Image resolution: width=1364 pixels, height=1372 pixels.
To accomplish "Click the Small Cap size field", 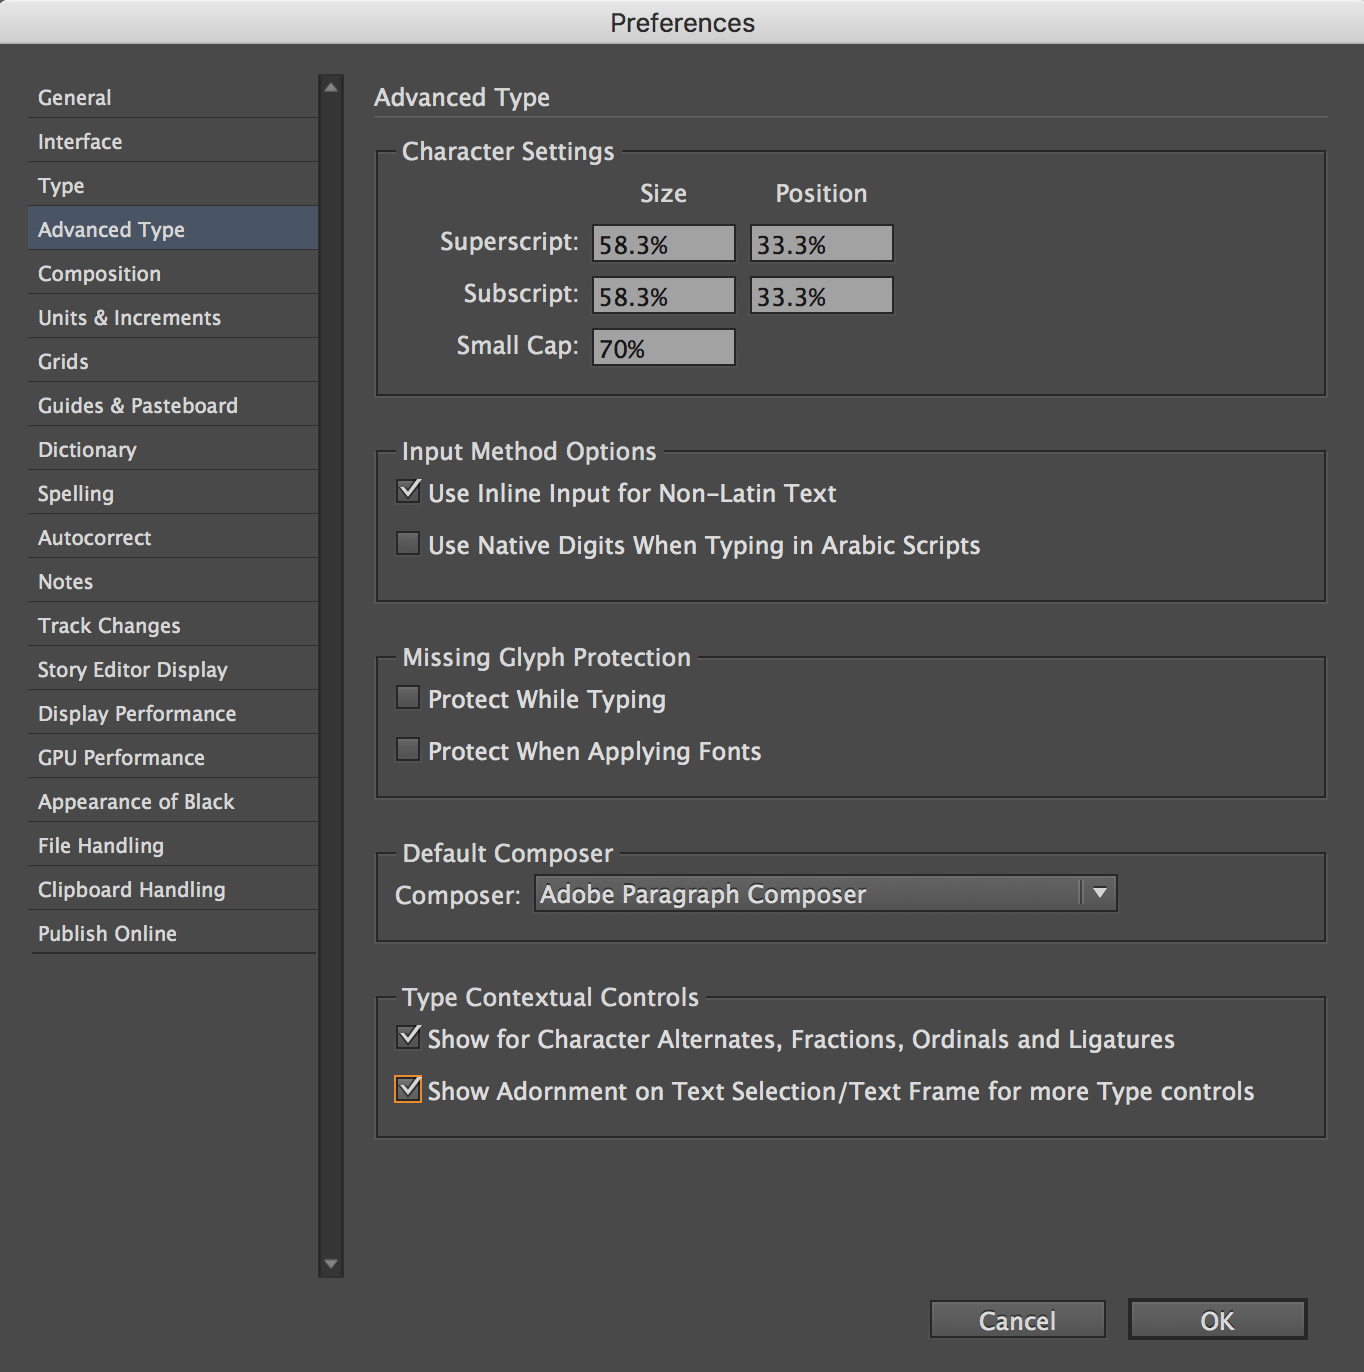I will [x=663, y=348].
